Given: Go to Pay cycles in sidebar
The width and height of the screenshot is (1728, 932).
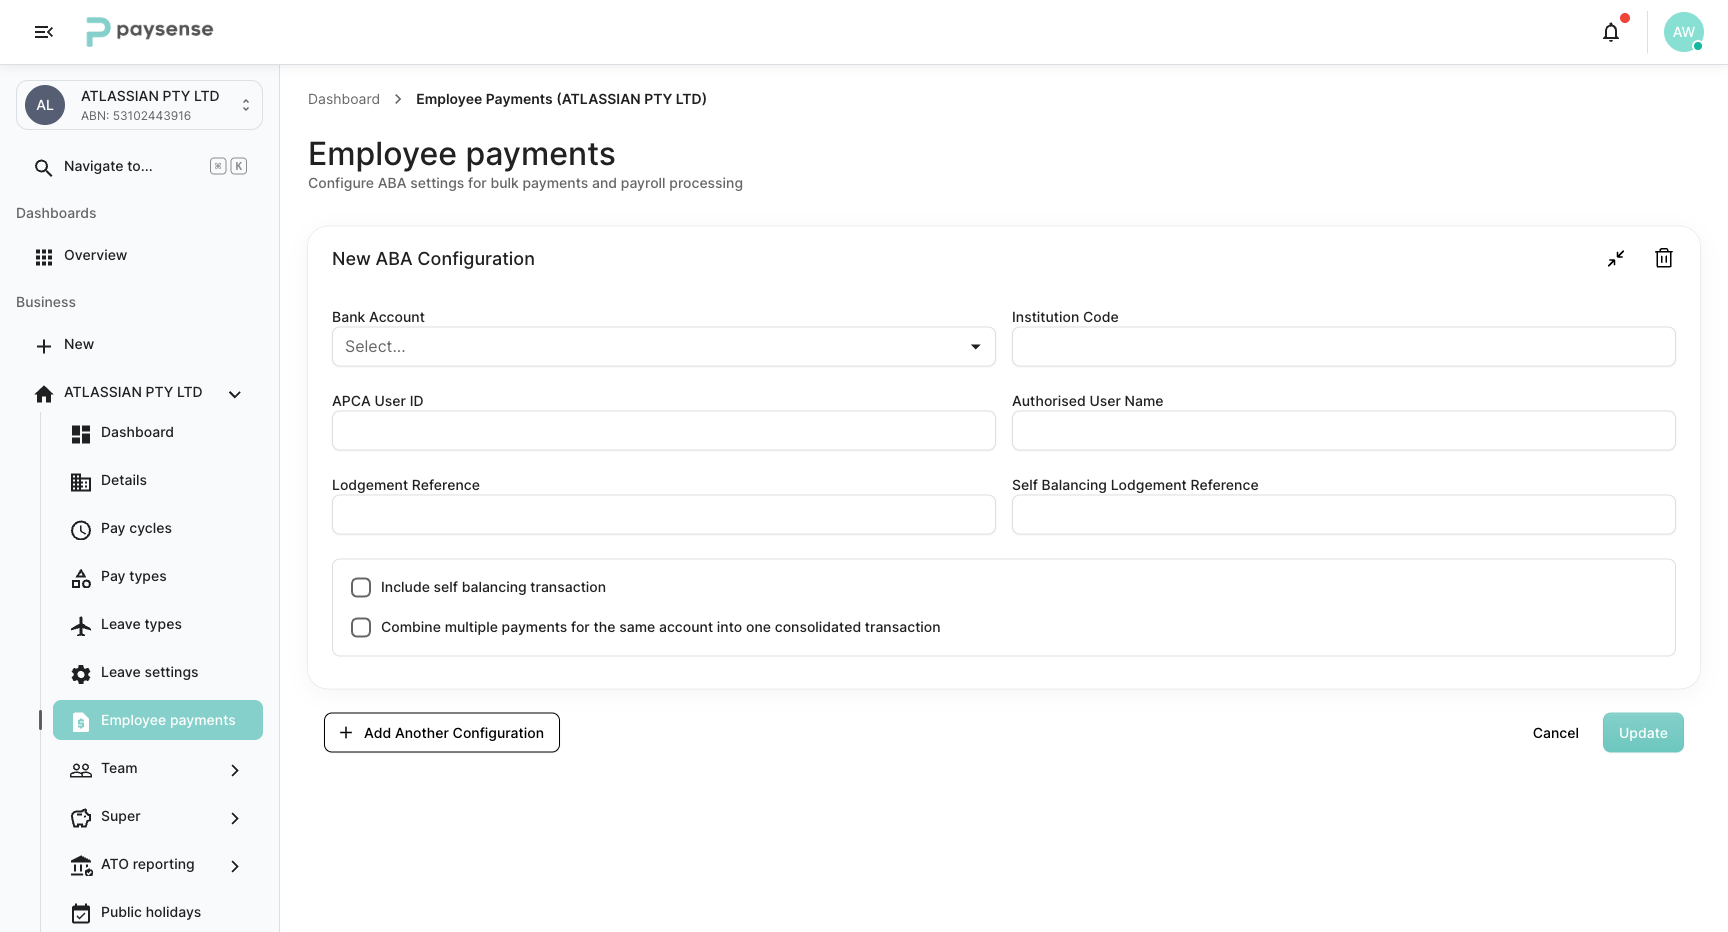Looking at the screenshot, I should (158, 528).
